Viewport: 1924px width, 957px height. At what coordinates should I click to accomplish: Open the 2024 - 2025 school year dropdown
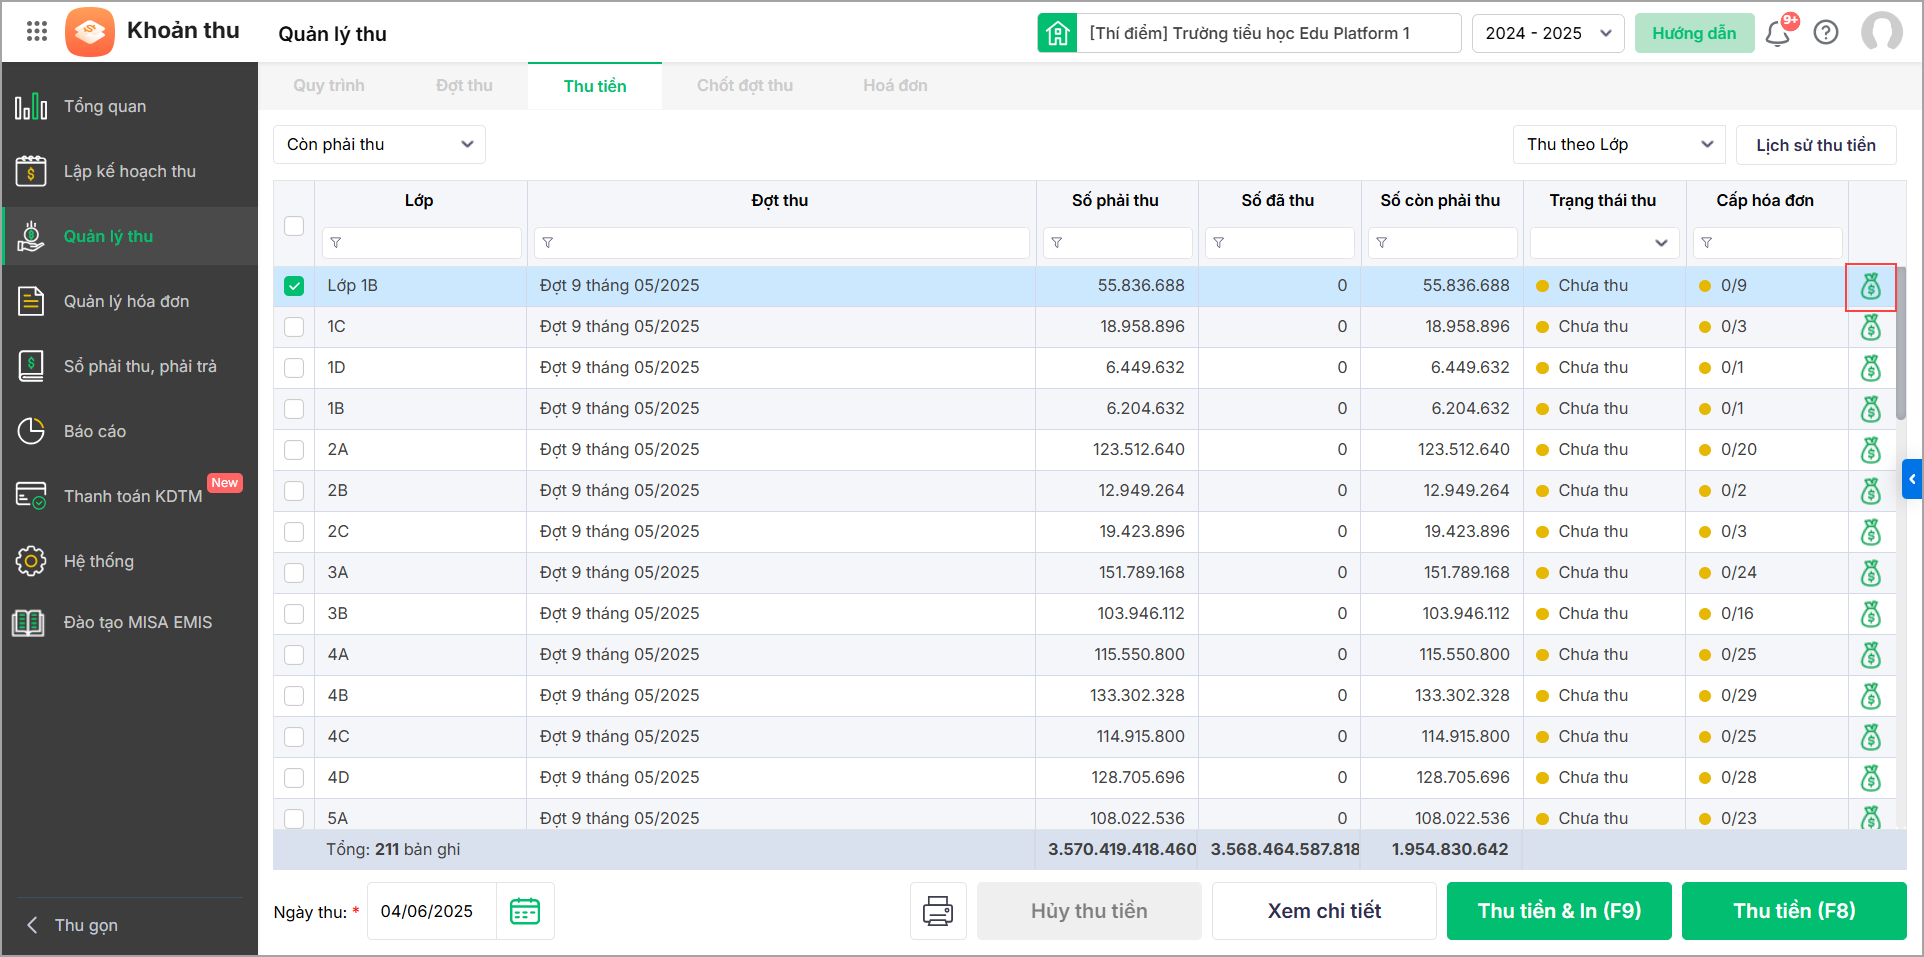point(1547,33)
